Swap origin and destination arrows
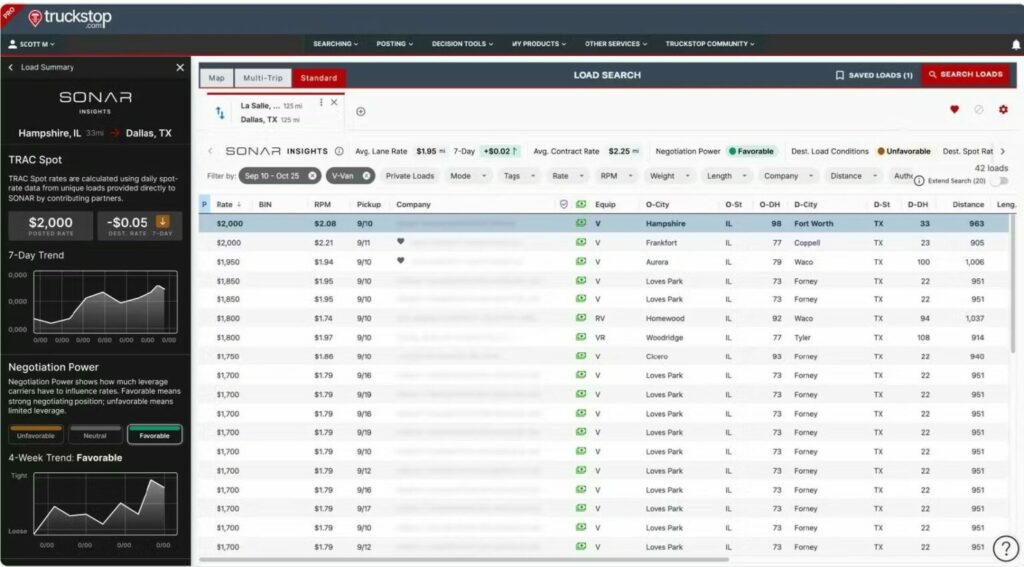The height and width of the screenshot is (567, 1024). (220, 113)
